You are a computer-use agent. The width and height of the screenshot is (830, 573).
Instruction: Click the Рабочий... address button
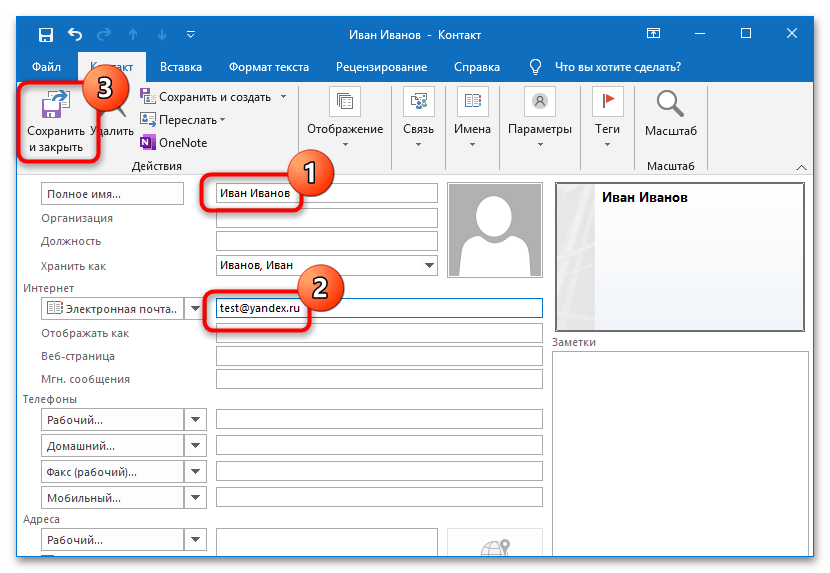click(112, 540)
